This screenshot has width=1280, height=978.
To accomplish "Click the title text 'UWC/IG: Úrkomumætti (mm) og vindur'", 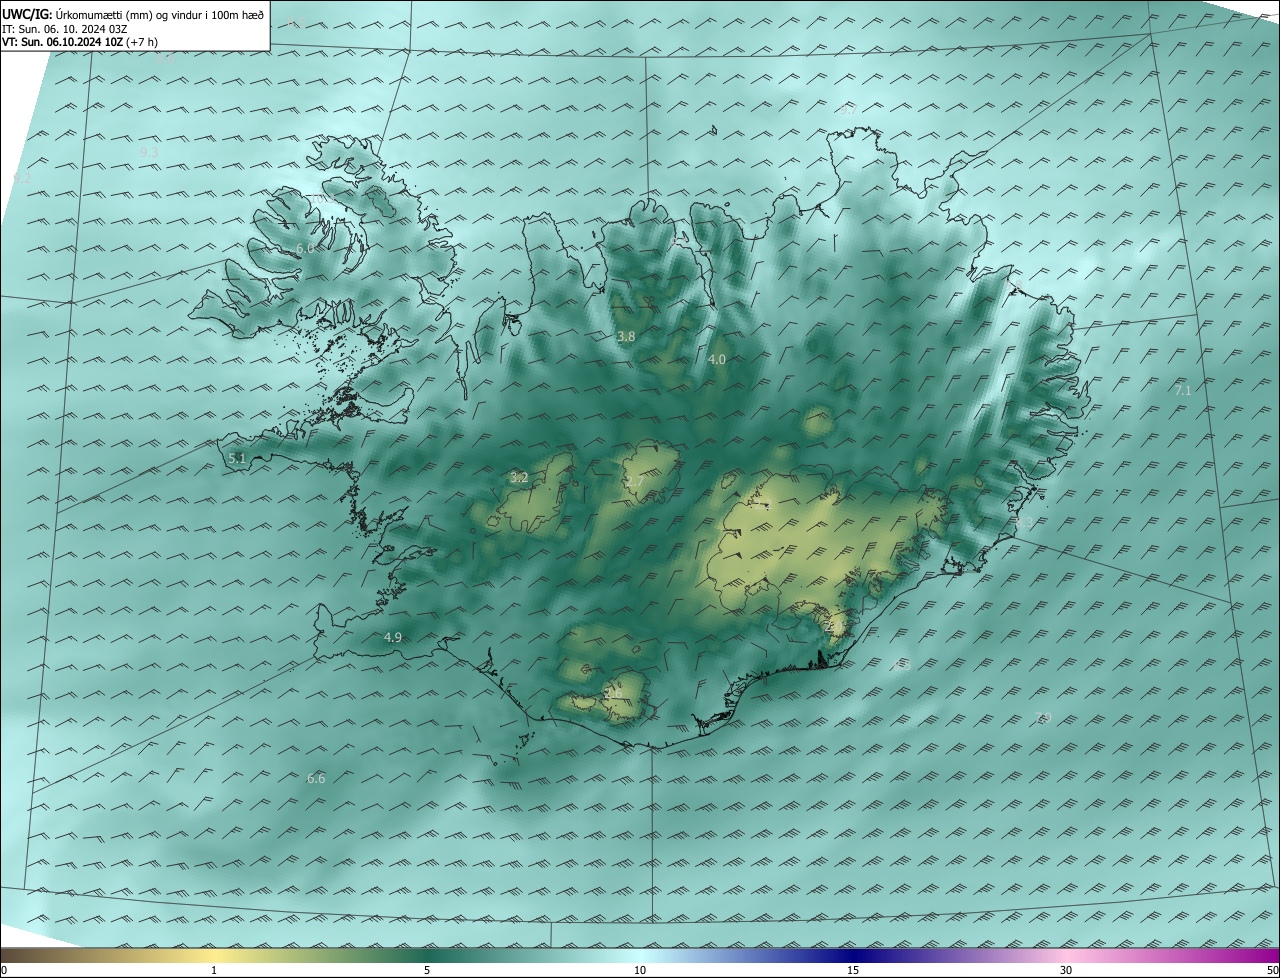I will point(101,15).
